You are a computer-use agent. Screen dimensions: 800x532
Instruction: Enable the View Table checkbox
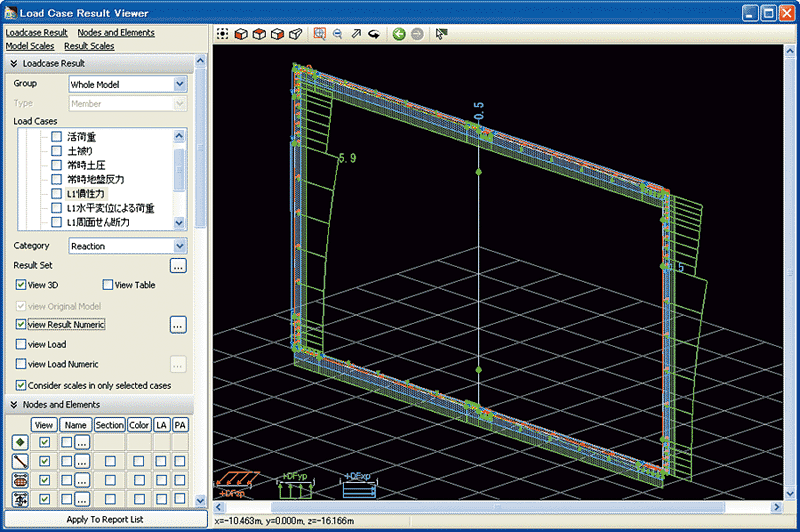109,285
